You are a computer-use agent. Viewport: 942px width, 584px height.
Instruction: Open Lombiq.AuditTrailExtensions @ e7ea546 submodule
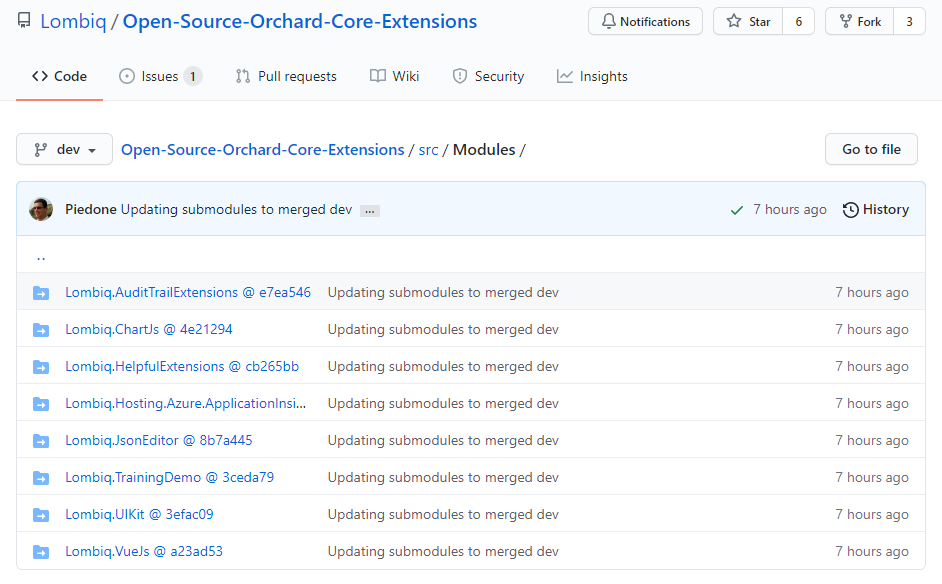point(188,293)
